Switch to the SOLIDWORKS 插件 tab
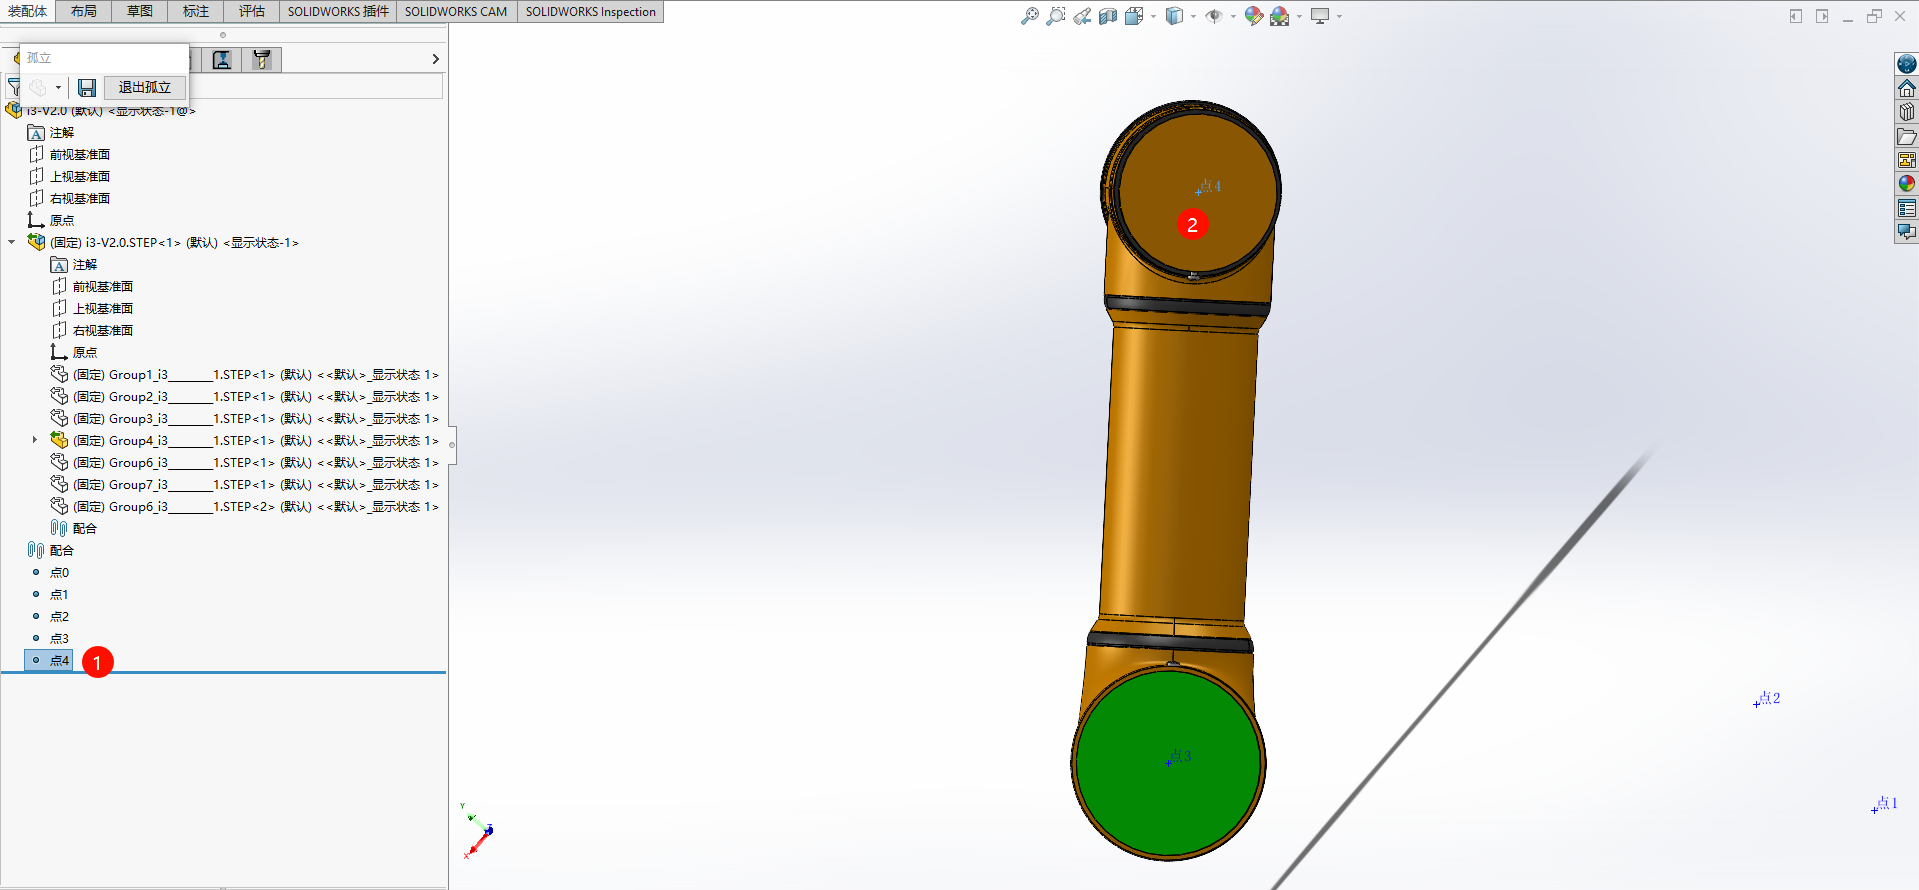 click(338, 11)
